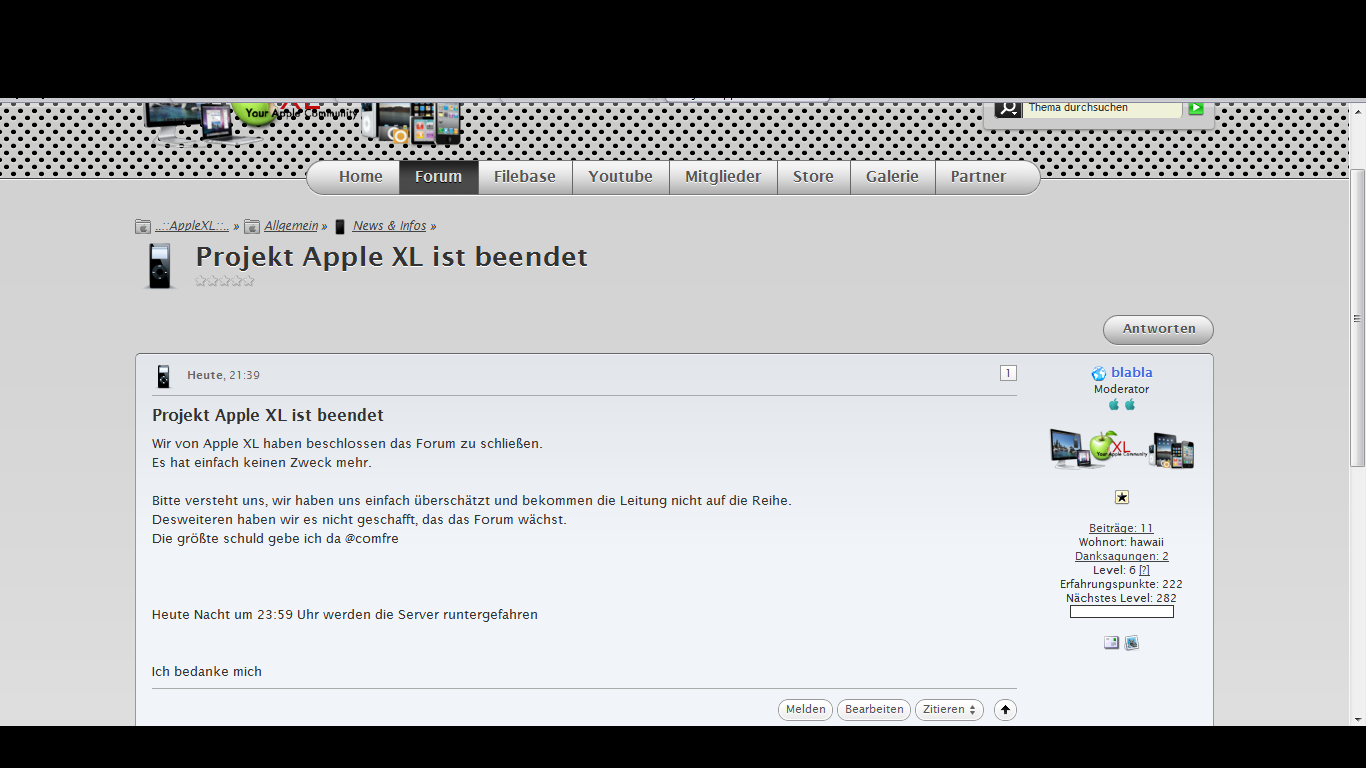
Task: Submit the search with the green arrow button
Action: (1195, 108)
